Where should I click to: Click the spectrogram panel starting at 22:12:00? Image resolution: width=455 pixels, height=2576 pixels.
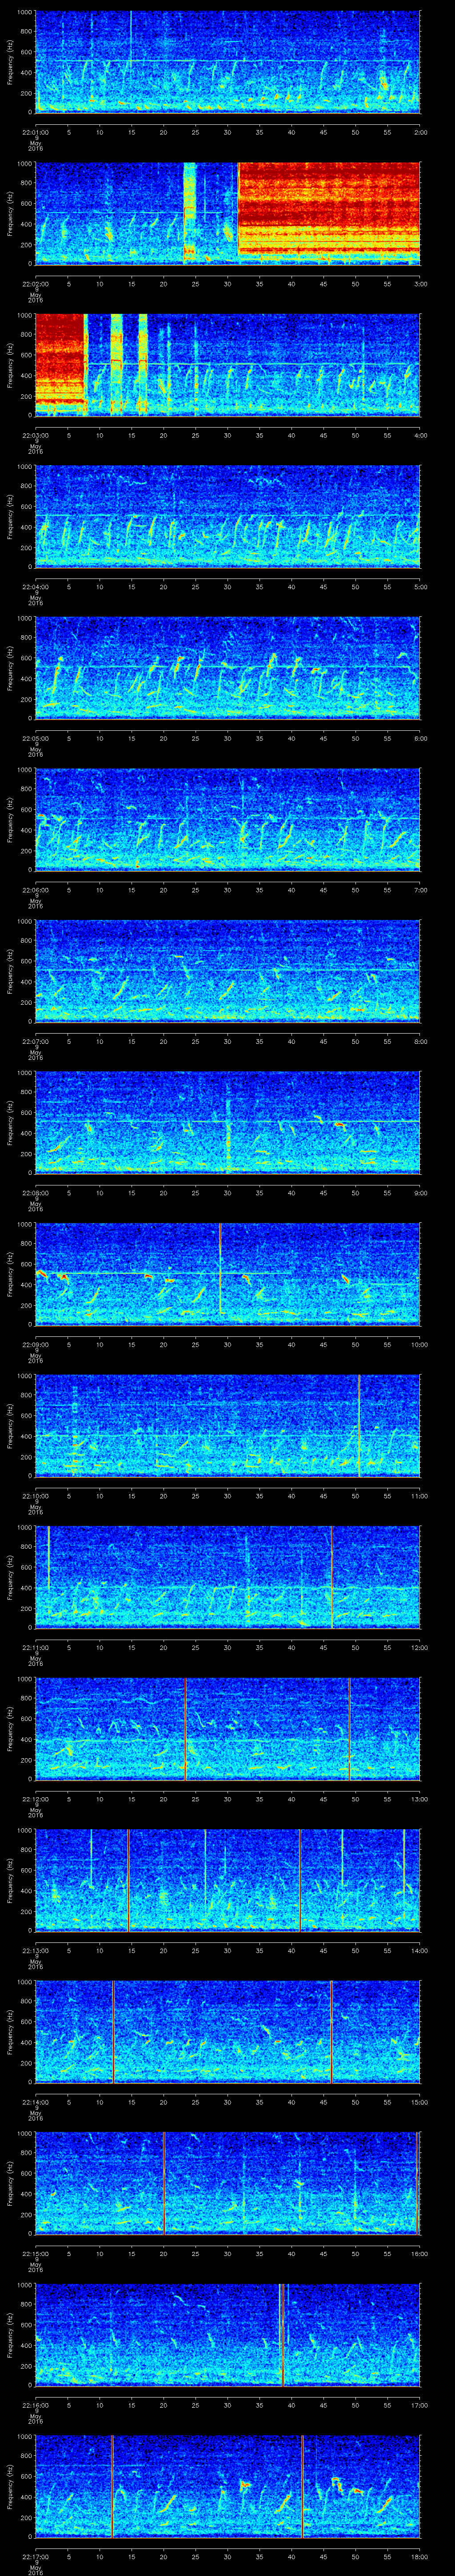point(227,1728)
